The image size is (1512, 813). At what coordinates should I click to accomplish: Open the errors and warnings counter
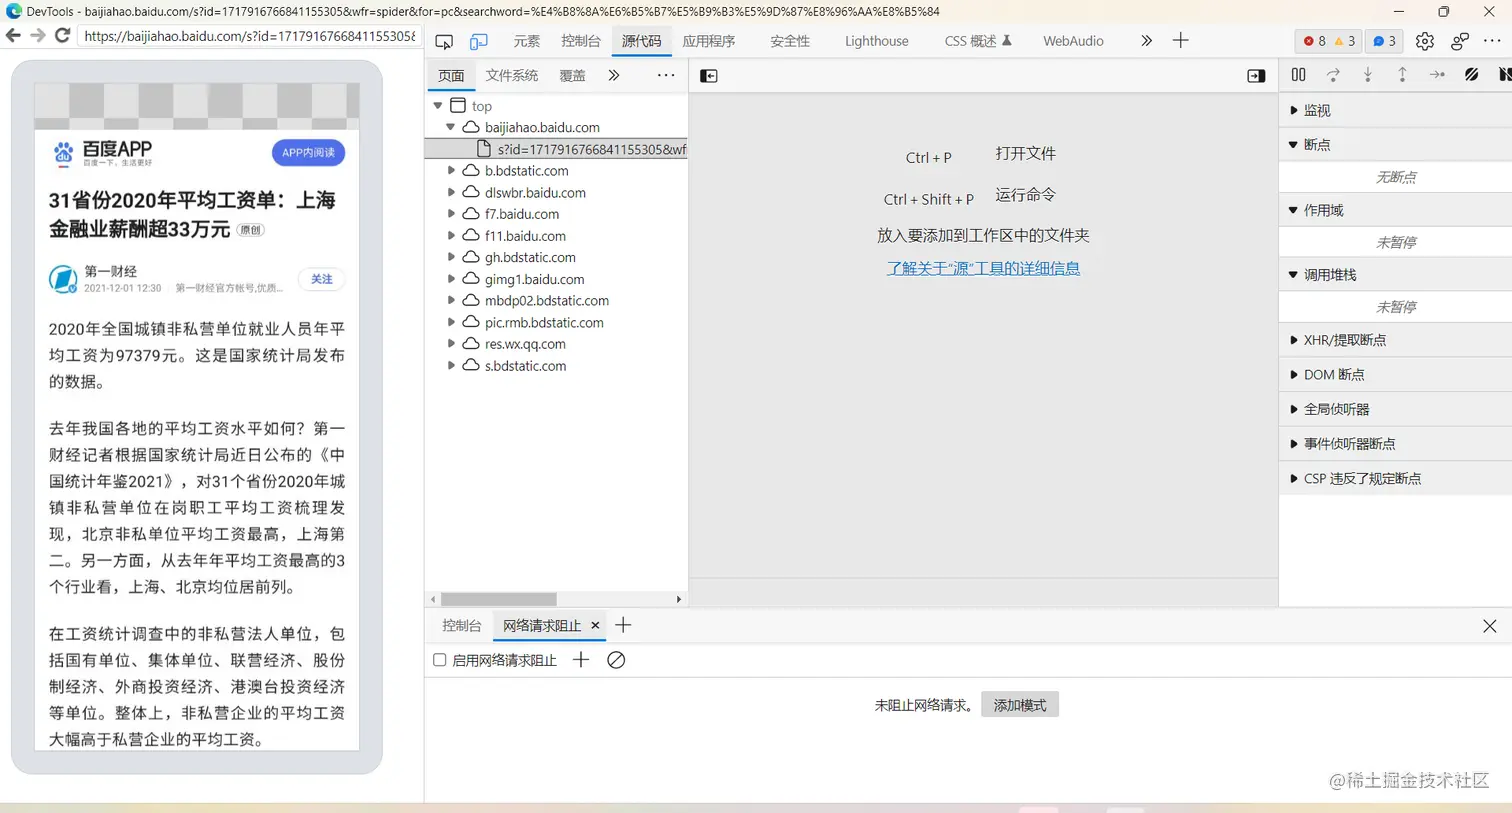tap(1329, 41)
